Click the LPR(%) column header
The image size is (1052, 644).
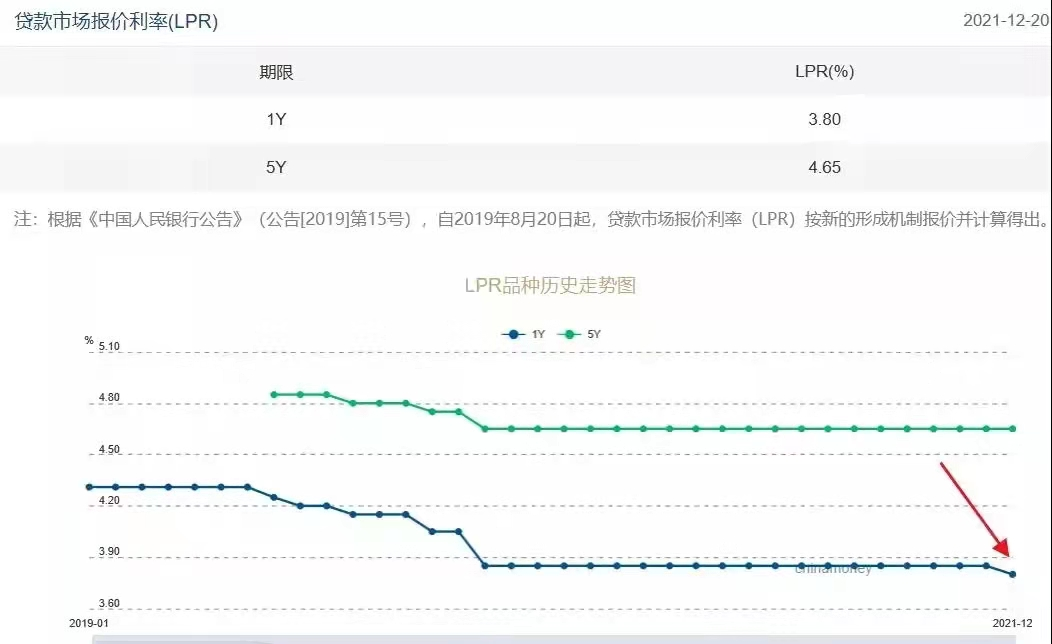[825, 71]
